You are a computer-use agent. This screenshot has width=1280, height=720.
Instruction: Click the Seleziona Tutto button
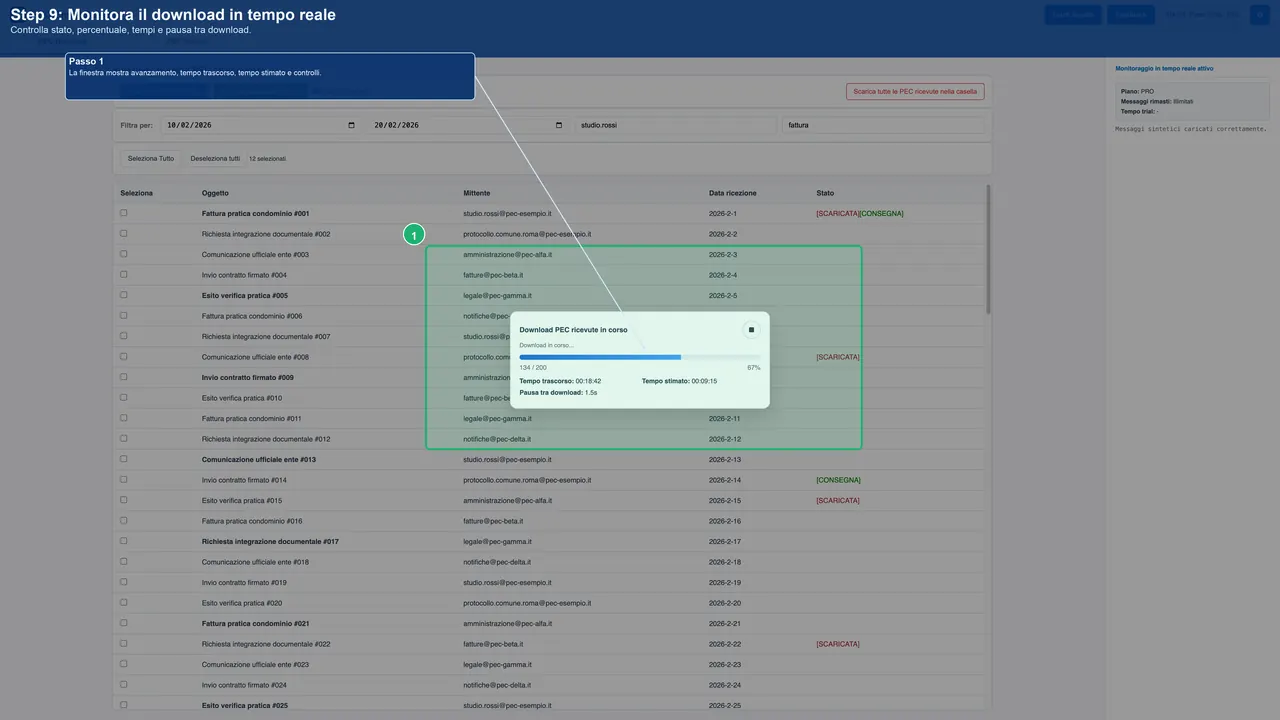(x=150, y=158)
